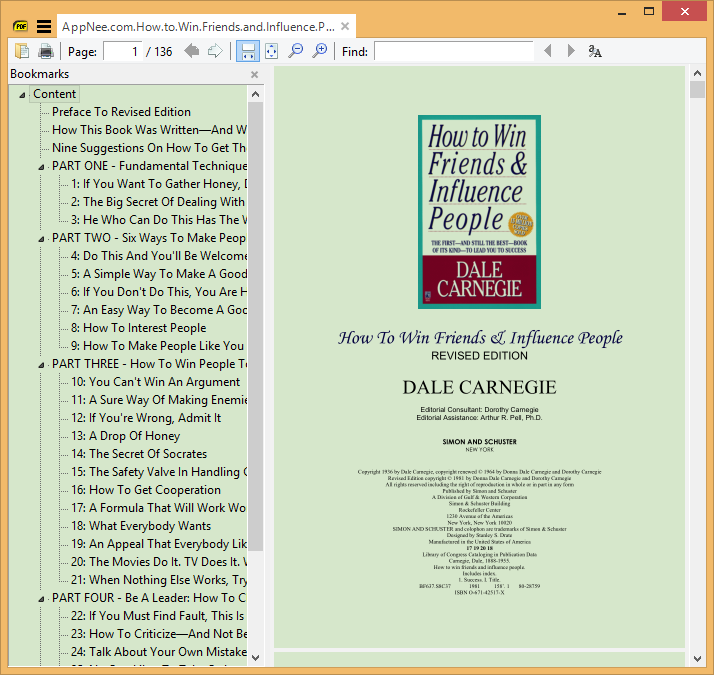
Task: Print the document using printer icon
Action: pyautogui.click(x=46, y=51)
